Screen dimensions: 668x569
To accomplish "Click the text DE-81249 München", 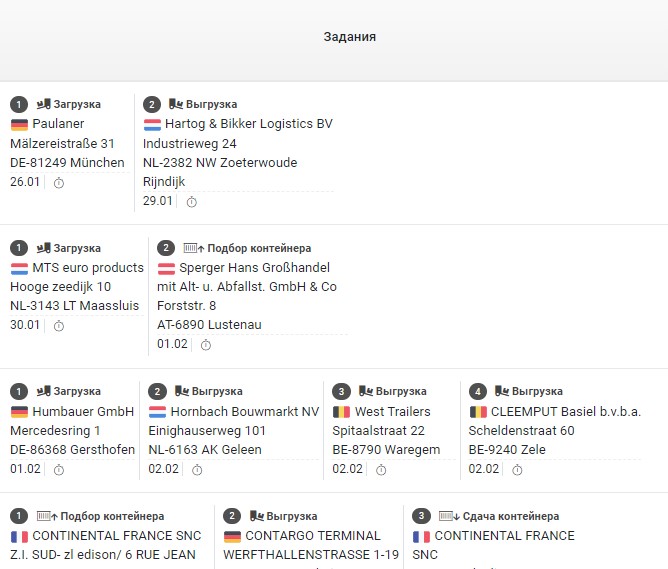I will [67, 163].
